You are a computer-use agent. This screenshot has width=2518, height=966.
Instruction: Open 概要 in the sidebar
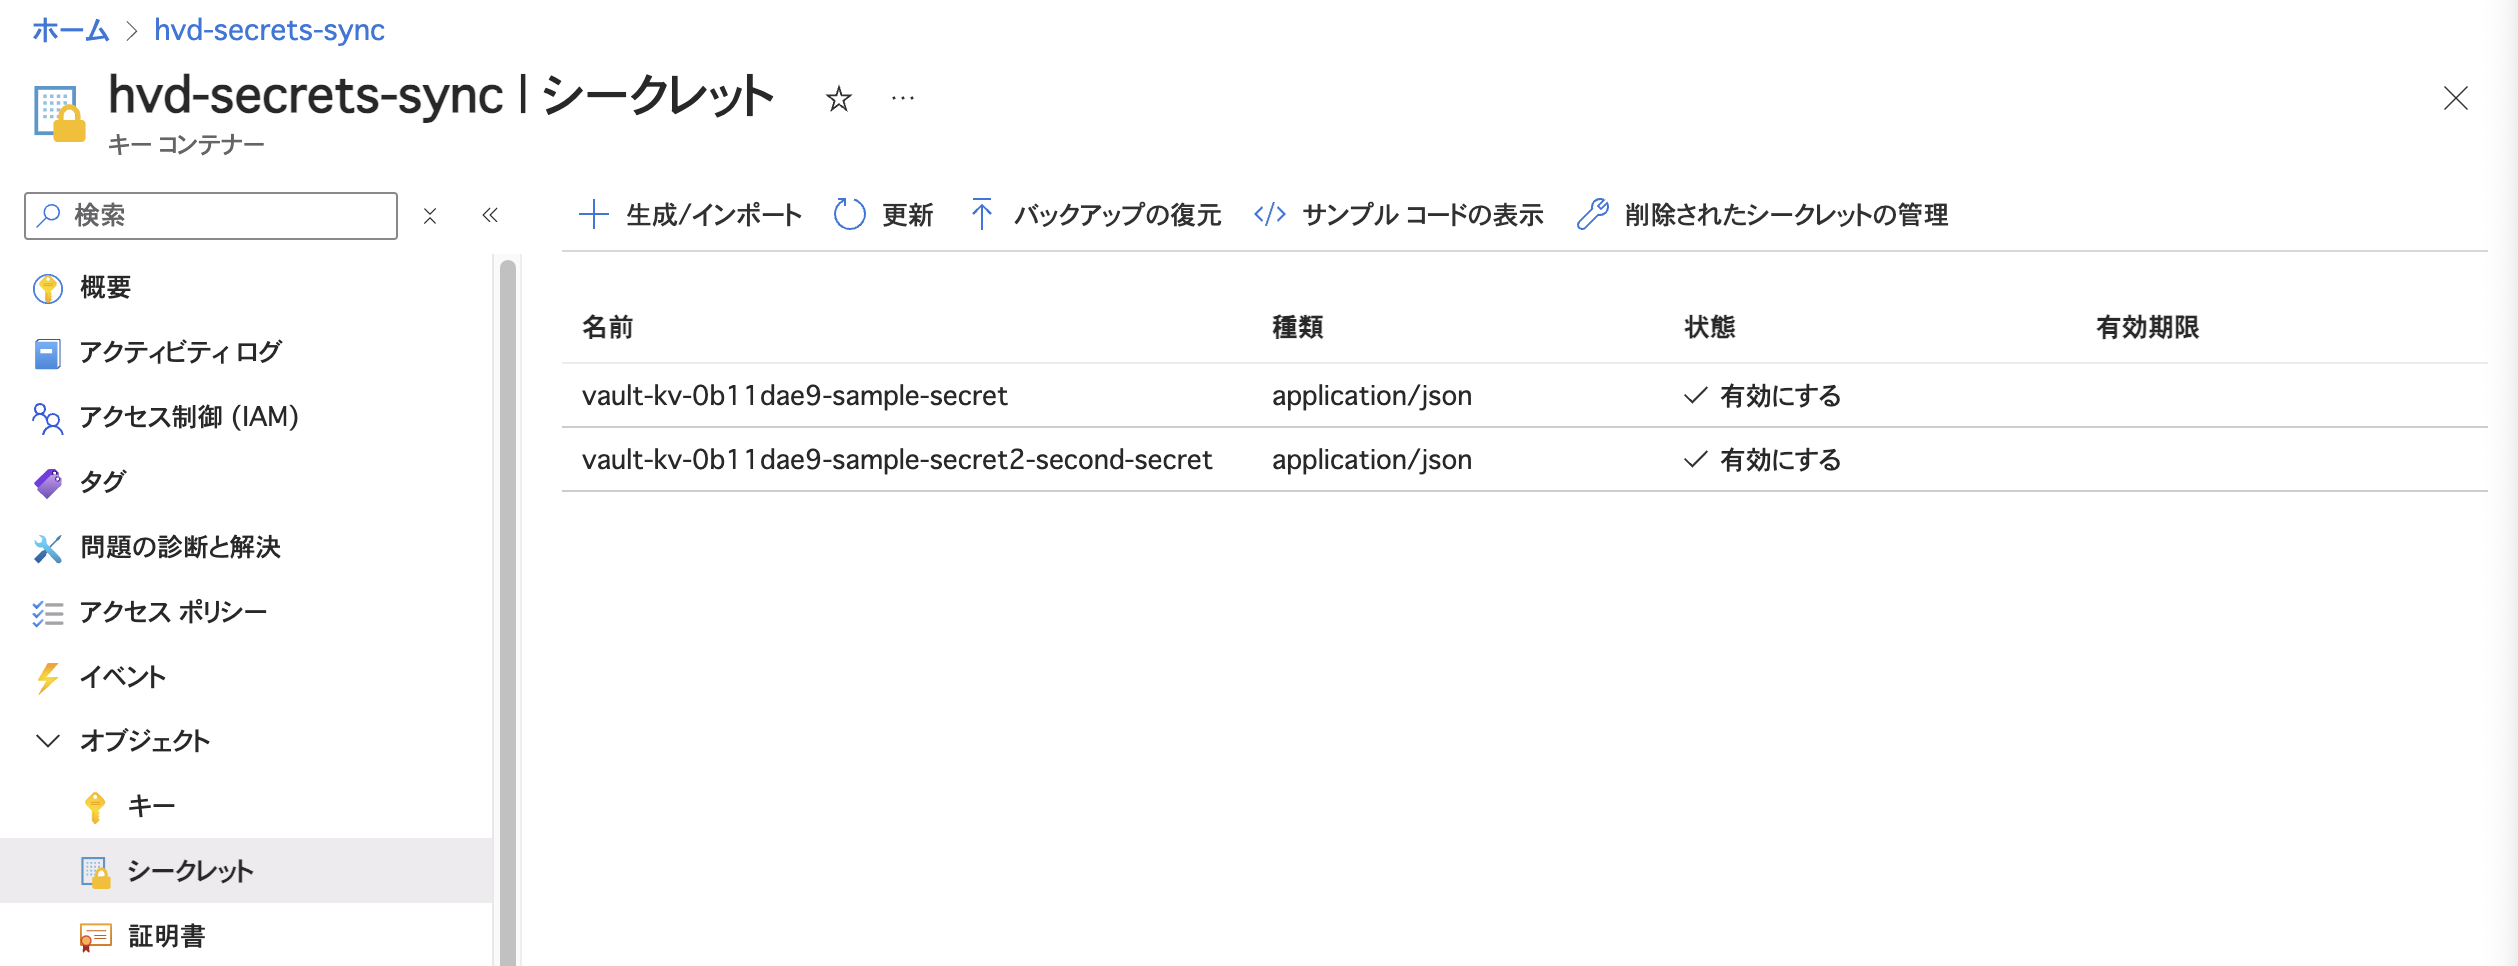pos(105,288)
